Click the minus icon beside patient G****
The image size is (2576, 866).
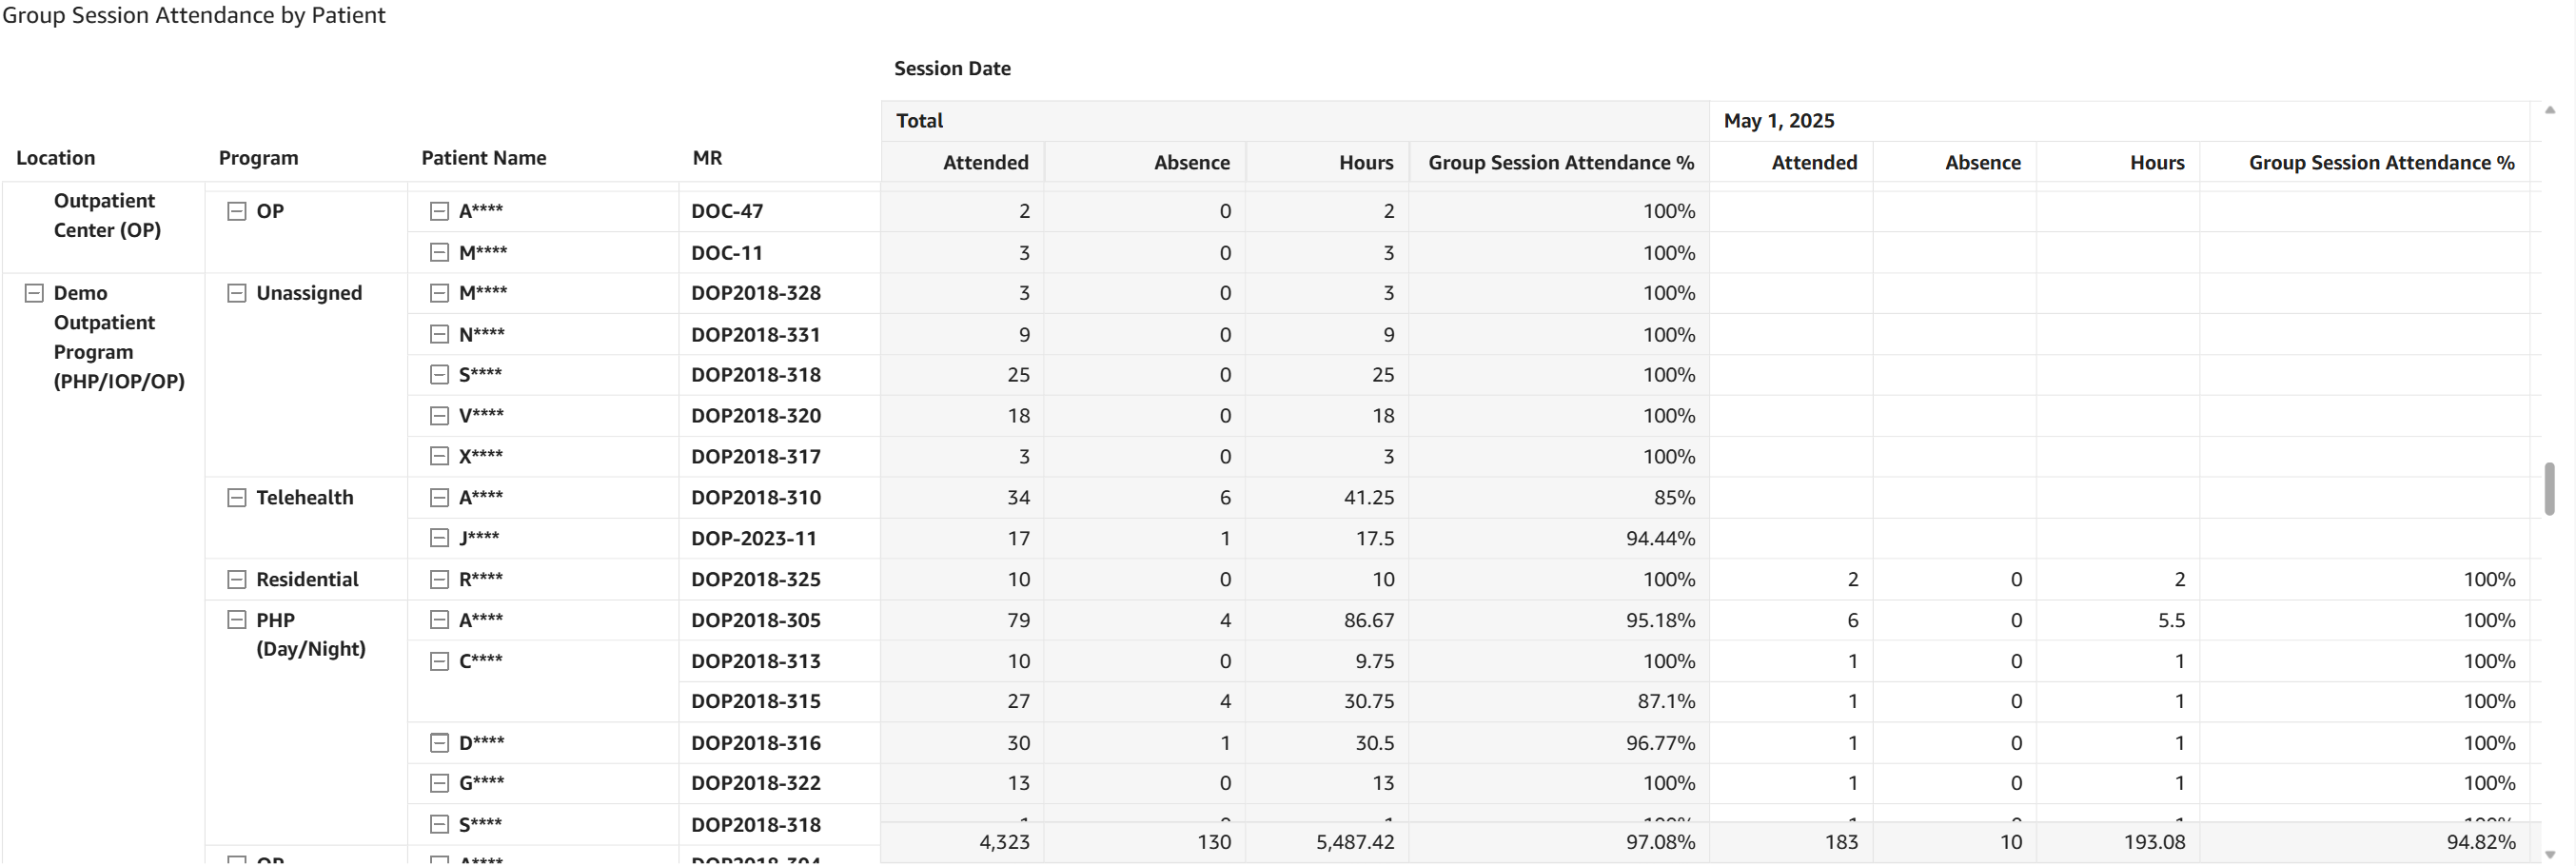pyautogui.click(x=439, y=783)
